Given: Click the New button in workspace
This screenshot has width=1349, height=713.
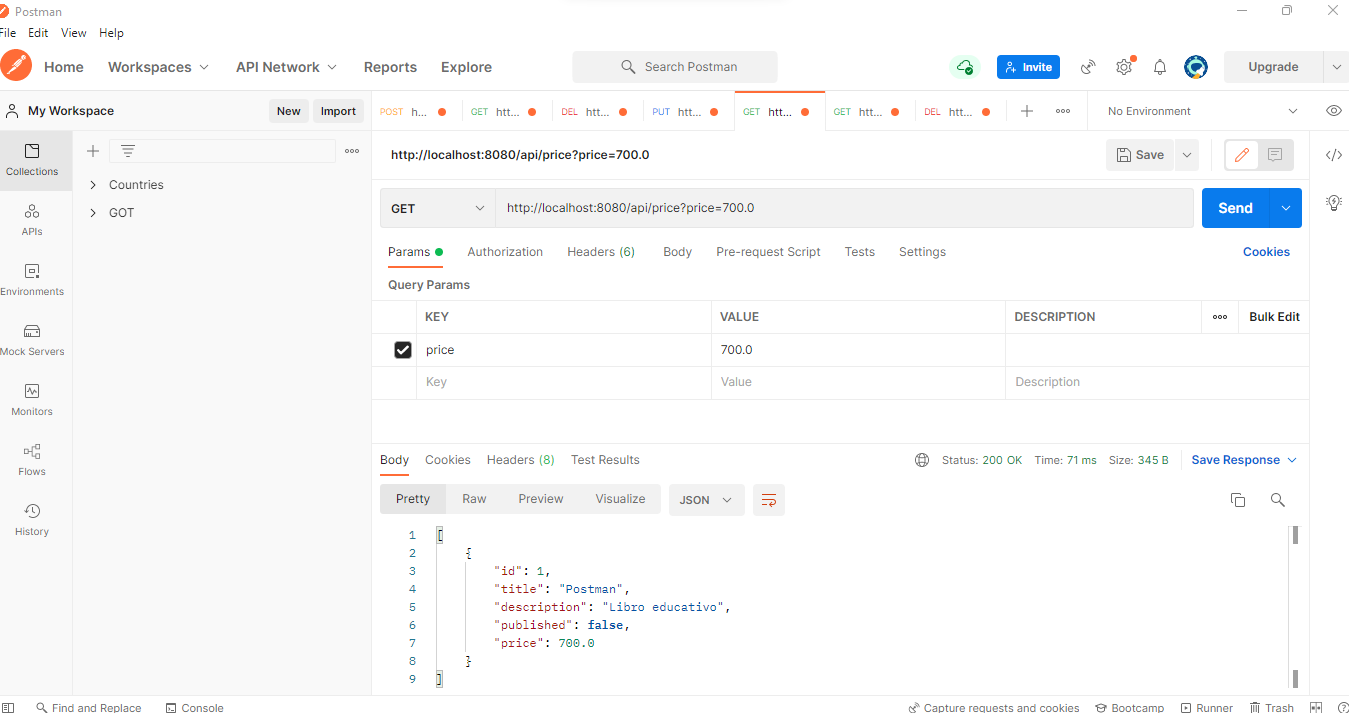Looking at the screenshot, I should pyautogui.click(x=289, y=111).
